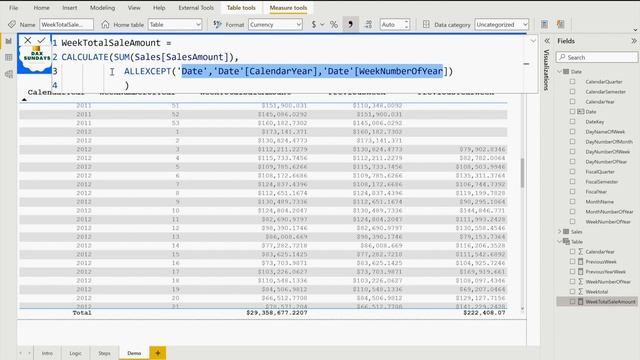Select the Weektotal field in Fields

point(597,291)
